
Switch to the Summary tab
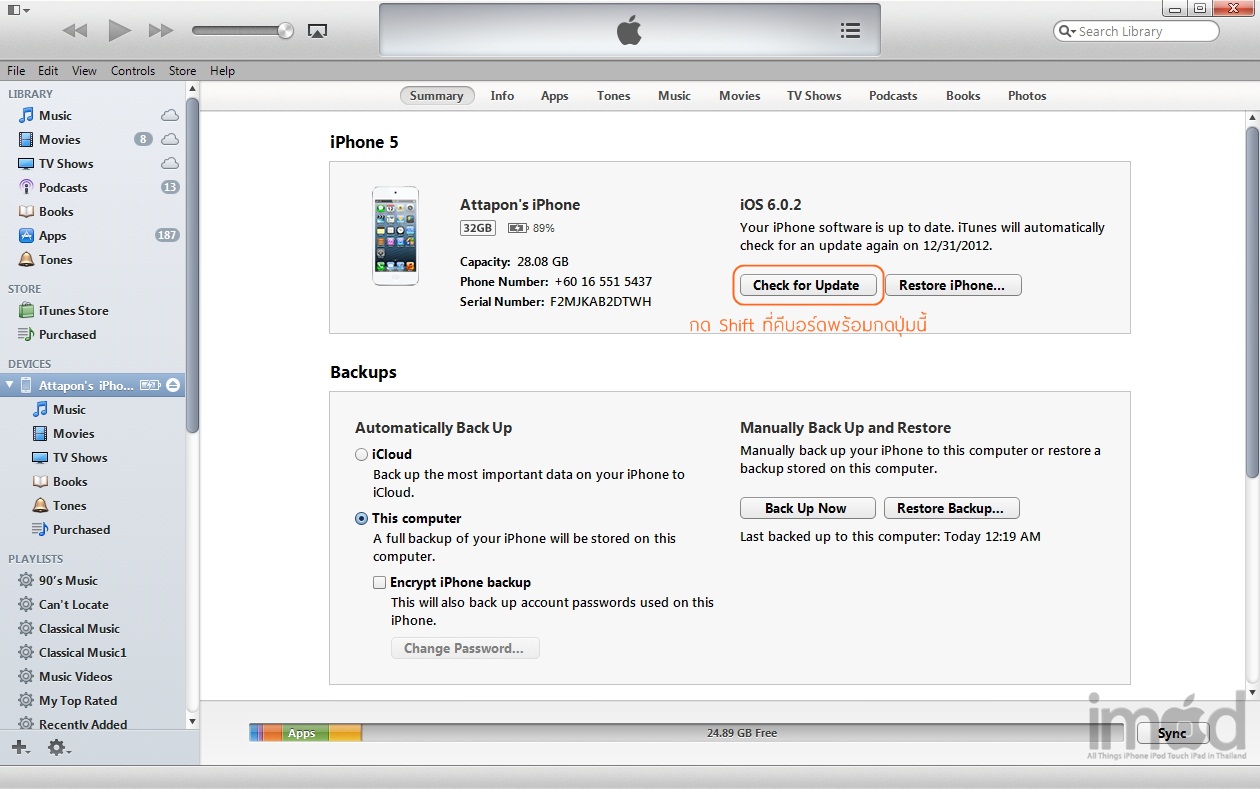click(x=437, y=96)
